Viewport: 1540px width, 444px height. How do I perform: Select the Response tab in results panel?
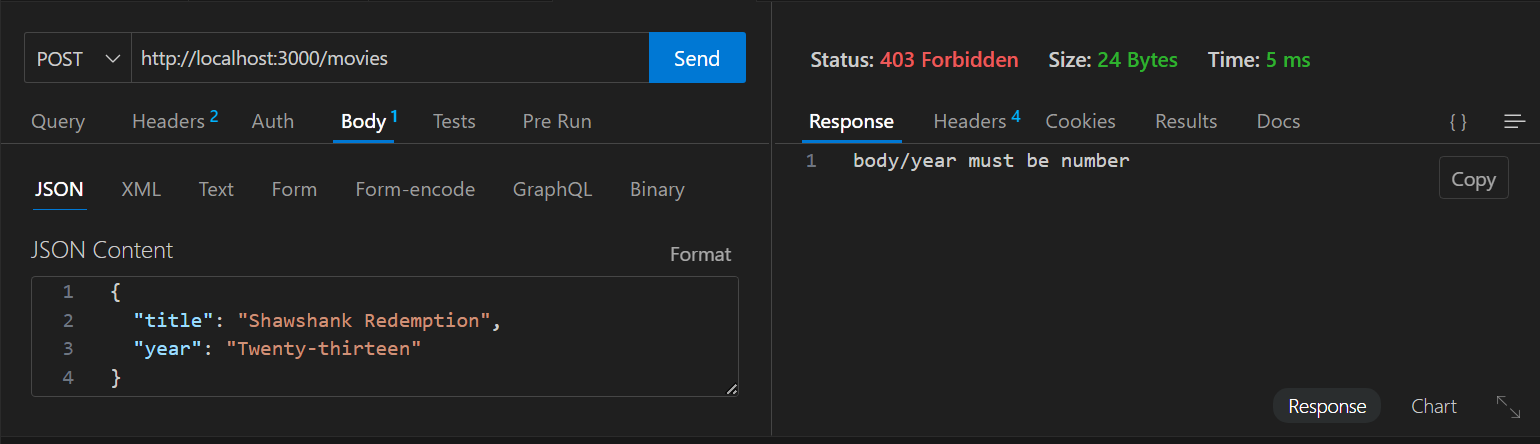coord(851,121)
